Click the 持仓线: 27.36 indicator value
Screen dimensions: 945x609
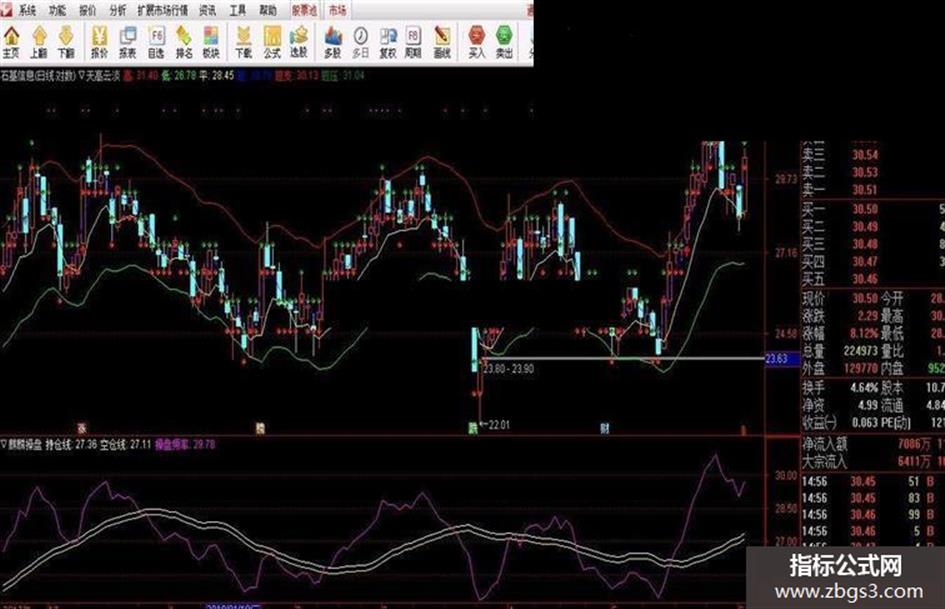click(x=71, y=445)
